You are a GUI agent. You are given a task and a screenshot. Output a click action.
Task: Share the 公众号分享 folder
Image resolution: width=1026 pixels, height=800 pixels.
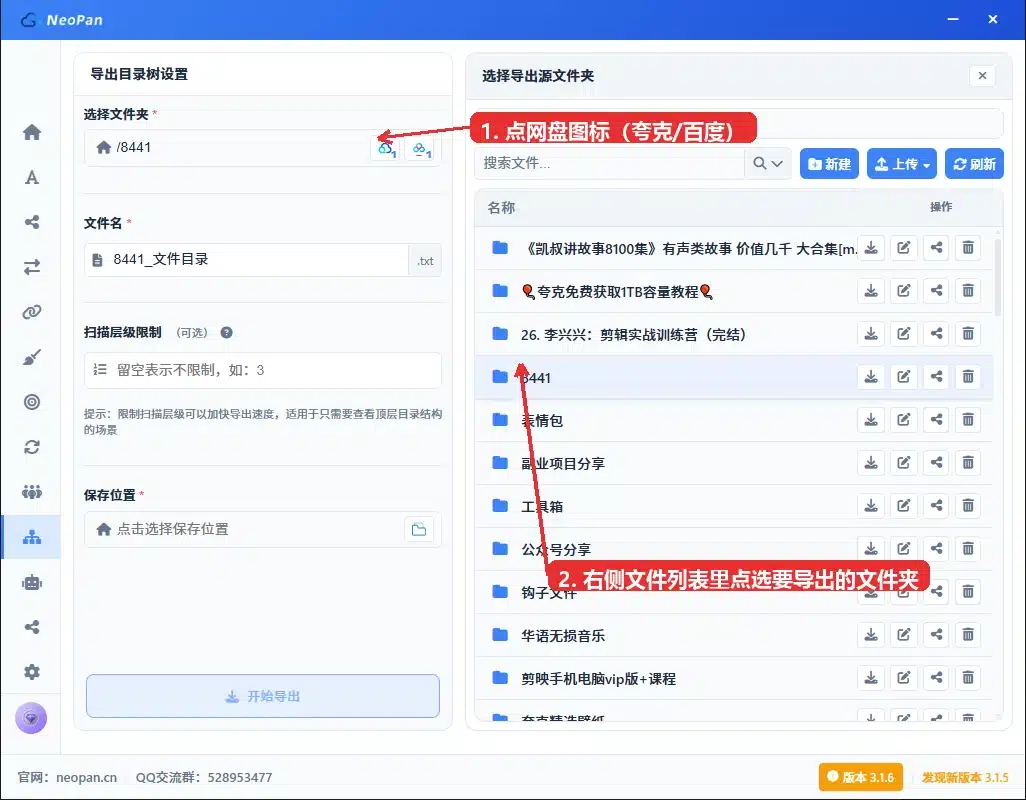(936, 549)
